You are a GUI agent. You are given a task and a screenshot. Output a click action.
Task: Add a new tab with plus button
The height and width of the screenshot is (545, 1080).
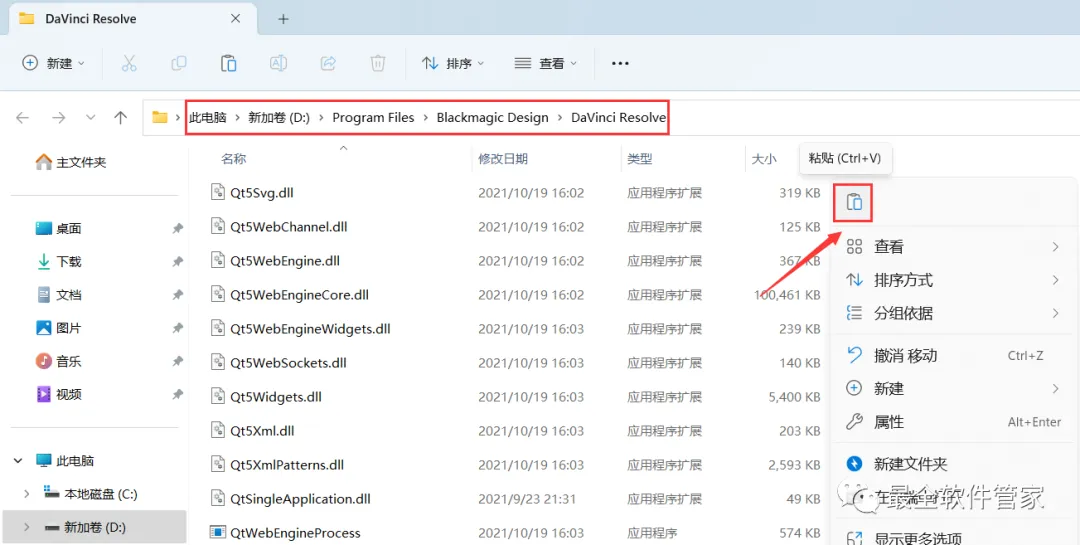click(x=283, y=19)
